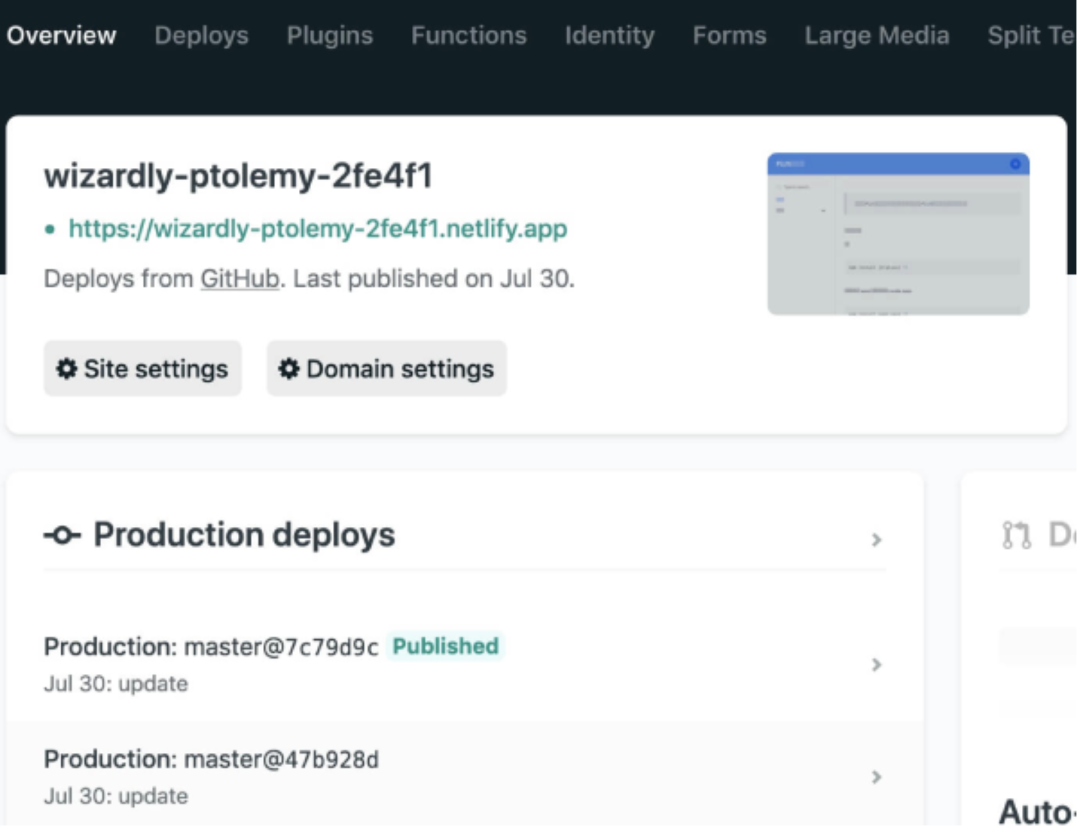Switch to the Deploys tab
Screen dimensions: 1080x835
[201, 36]
